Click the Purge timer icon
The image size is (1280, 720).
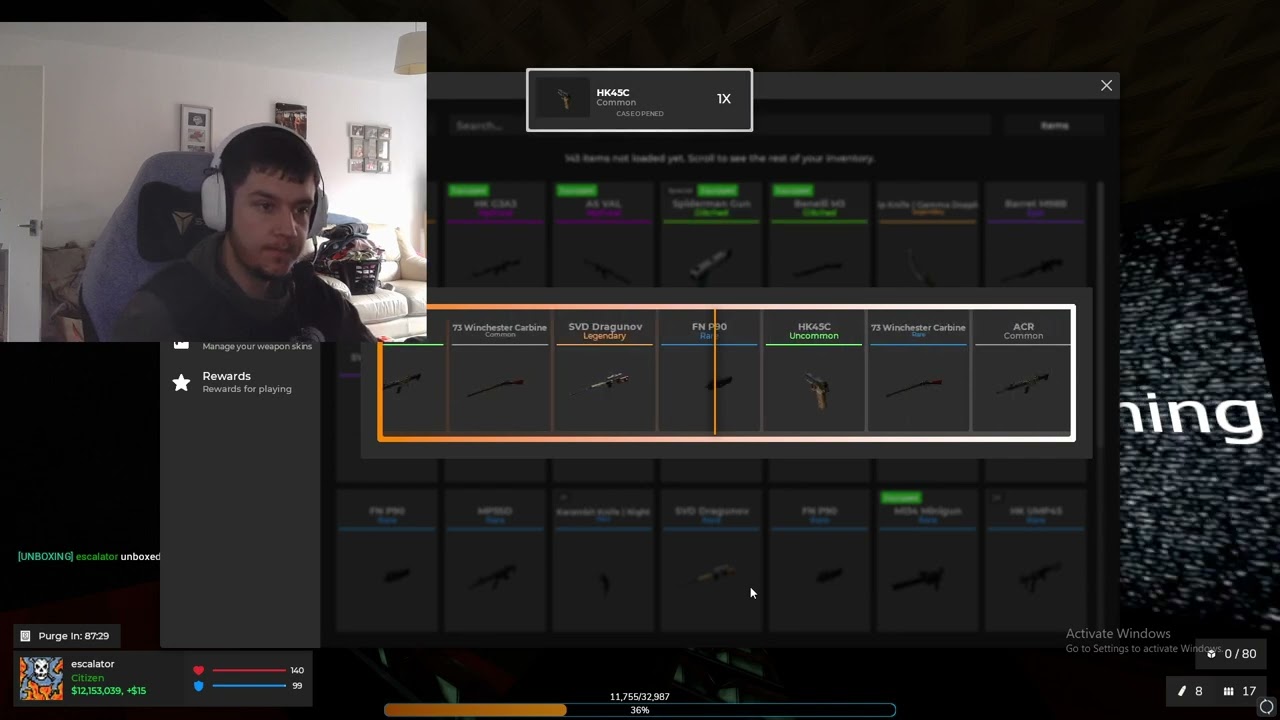point(26,636)
